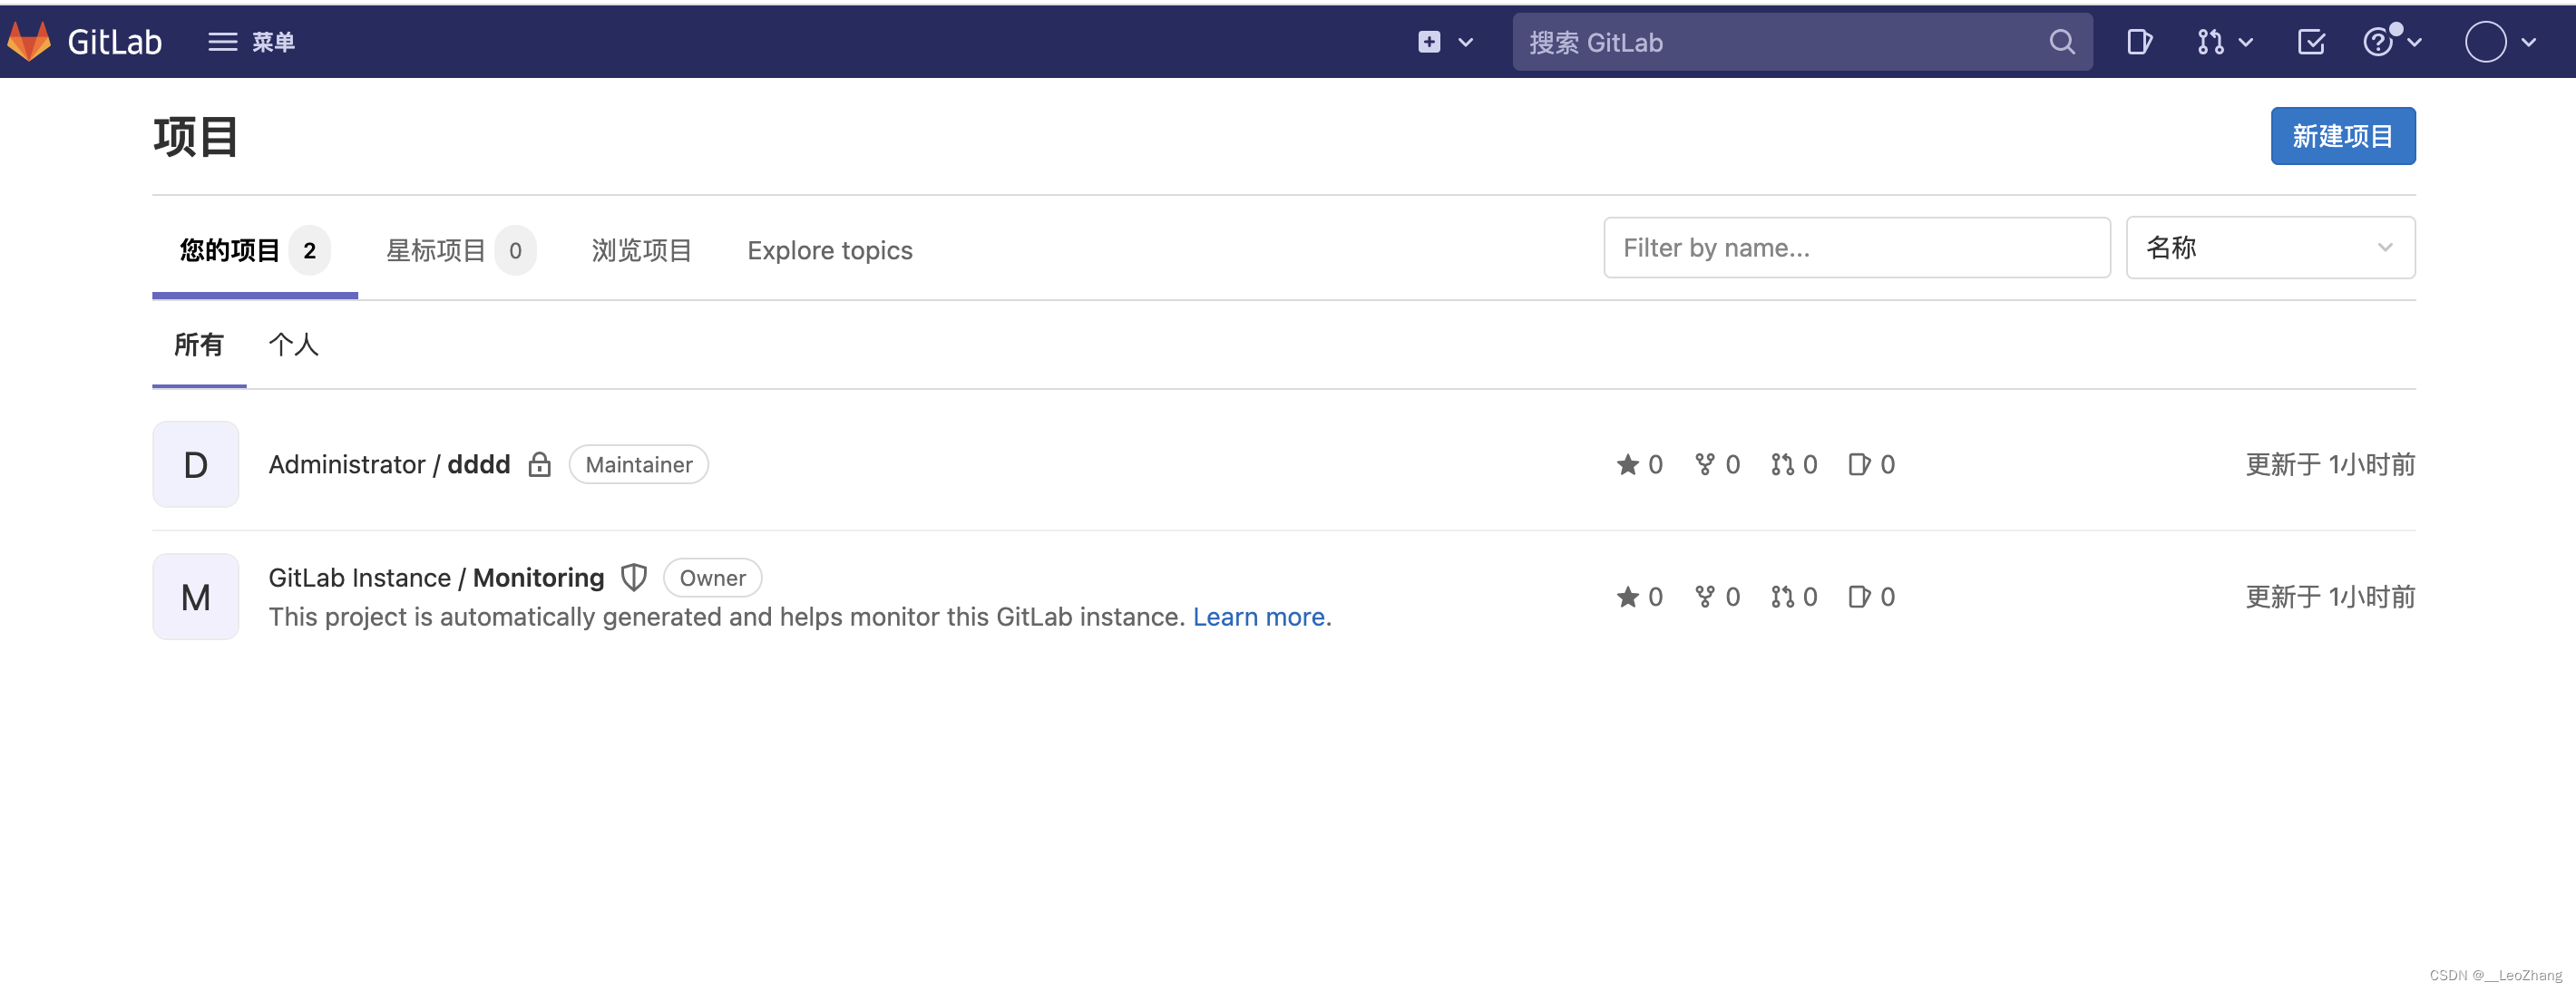The width and height of the screenshot is (2576, 992).
Task: Select the 所有 sub-tab
Action: 199,345
